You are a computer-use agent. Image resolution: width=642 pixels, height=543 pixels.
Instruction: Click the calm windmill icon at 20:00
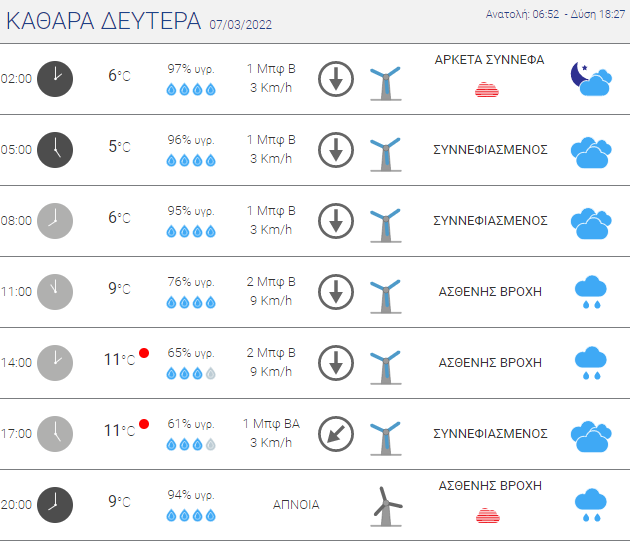(x=387, y=506)
